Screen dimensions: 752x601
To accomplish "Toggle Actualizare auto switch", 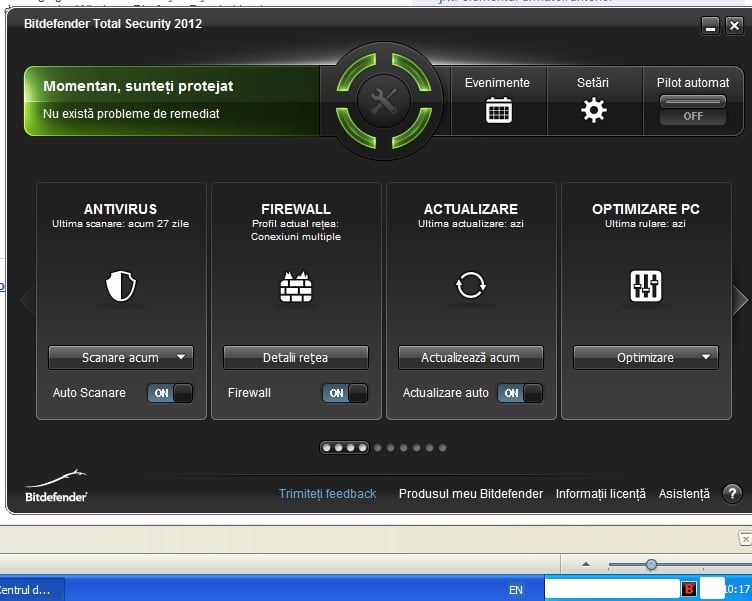I will [x=520, y=393].
